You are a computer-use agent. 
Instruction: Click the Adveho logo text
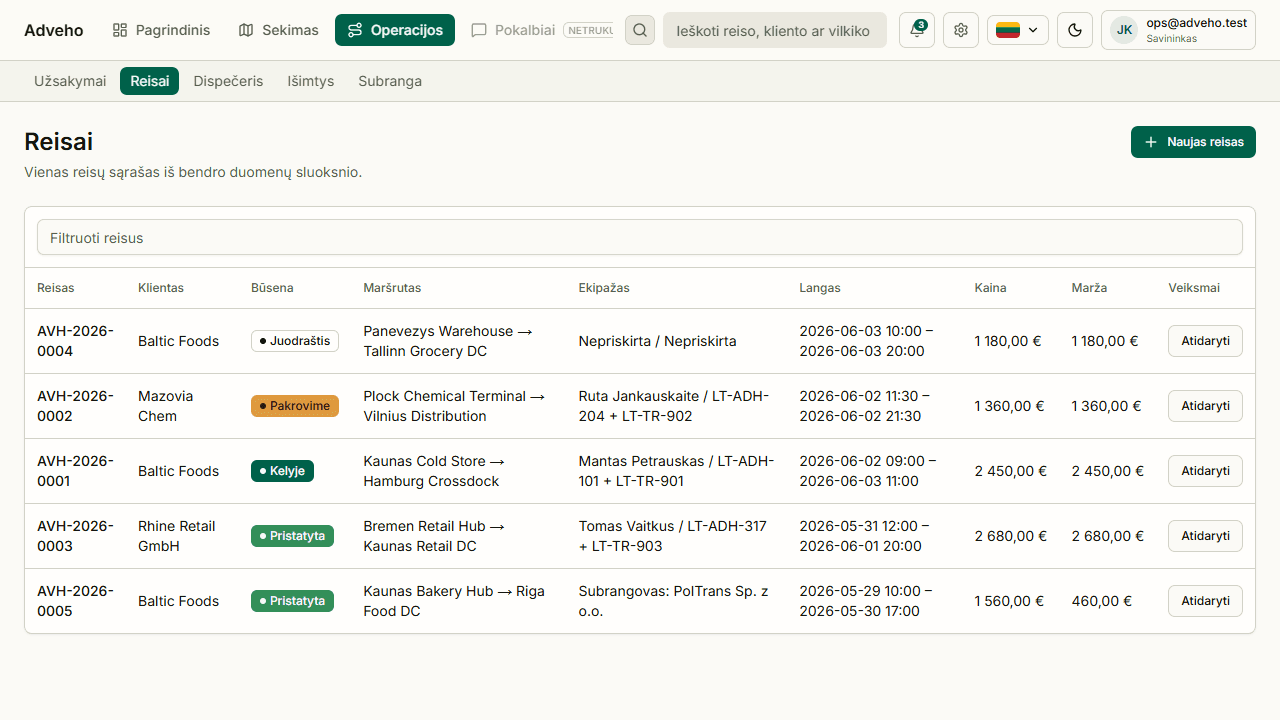click(54, 30)
